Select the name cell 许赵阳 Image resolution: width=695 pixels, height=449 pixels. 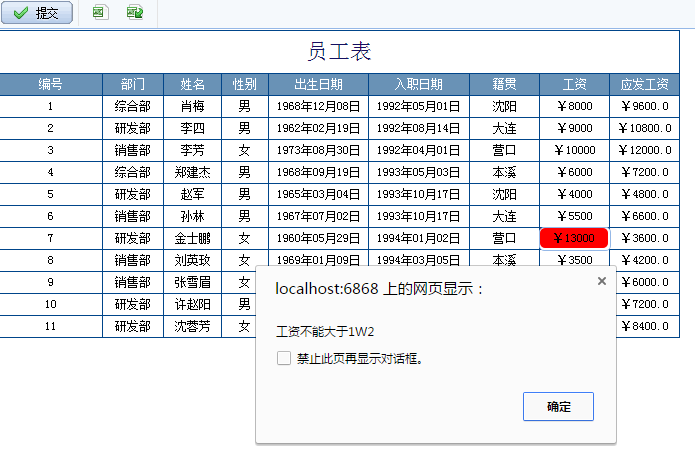coord(192,304)
